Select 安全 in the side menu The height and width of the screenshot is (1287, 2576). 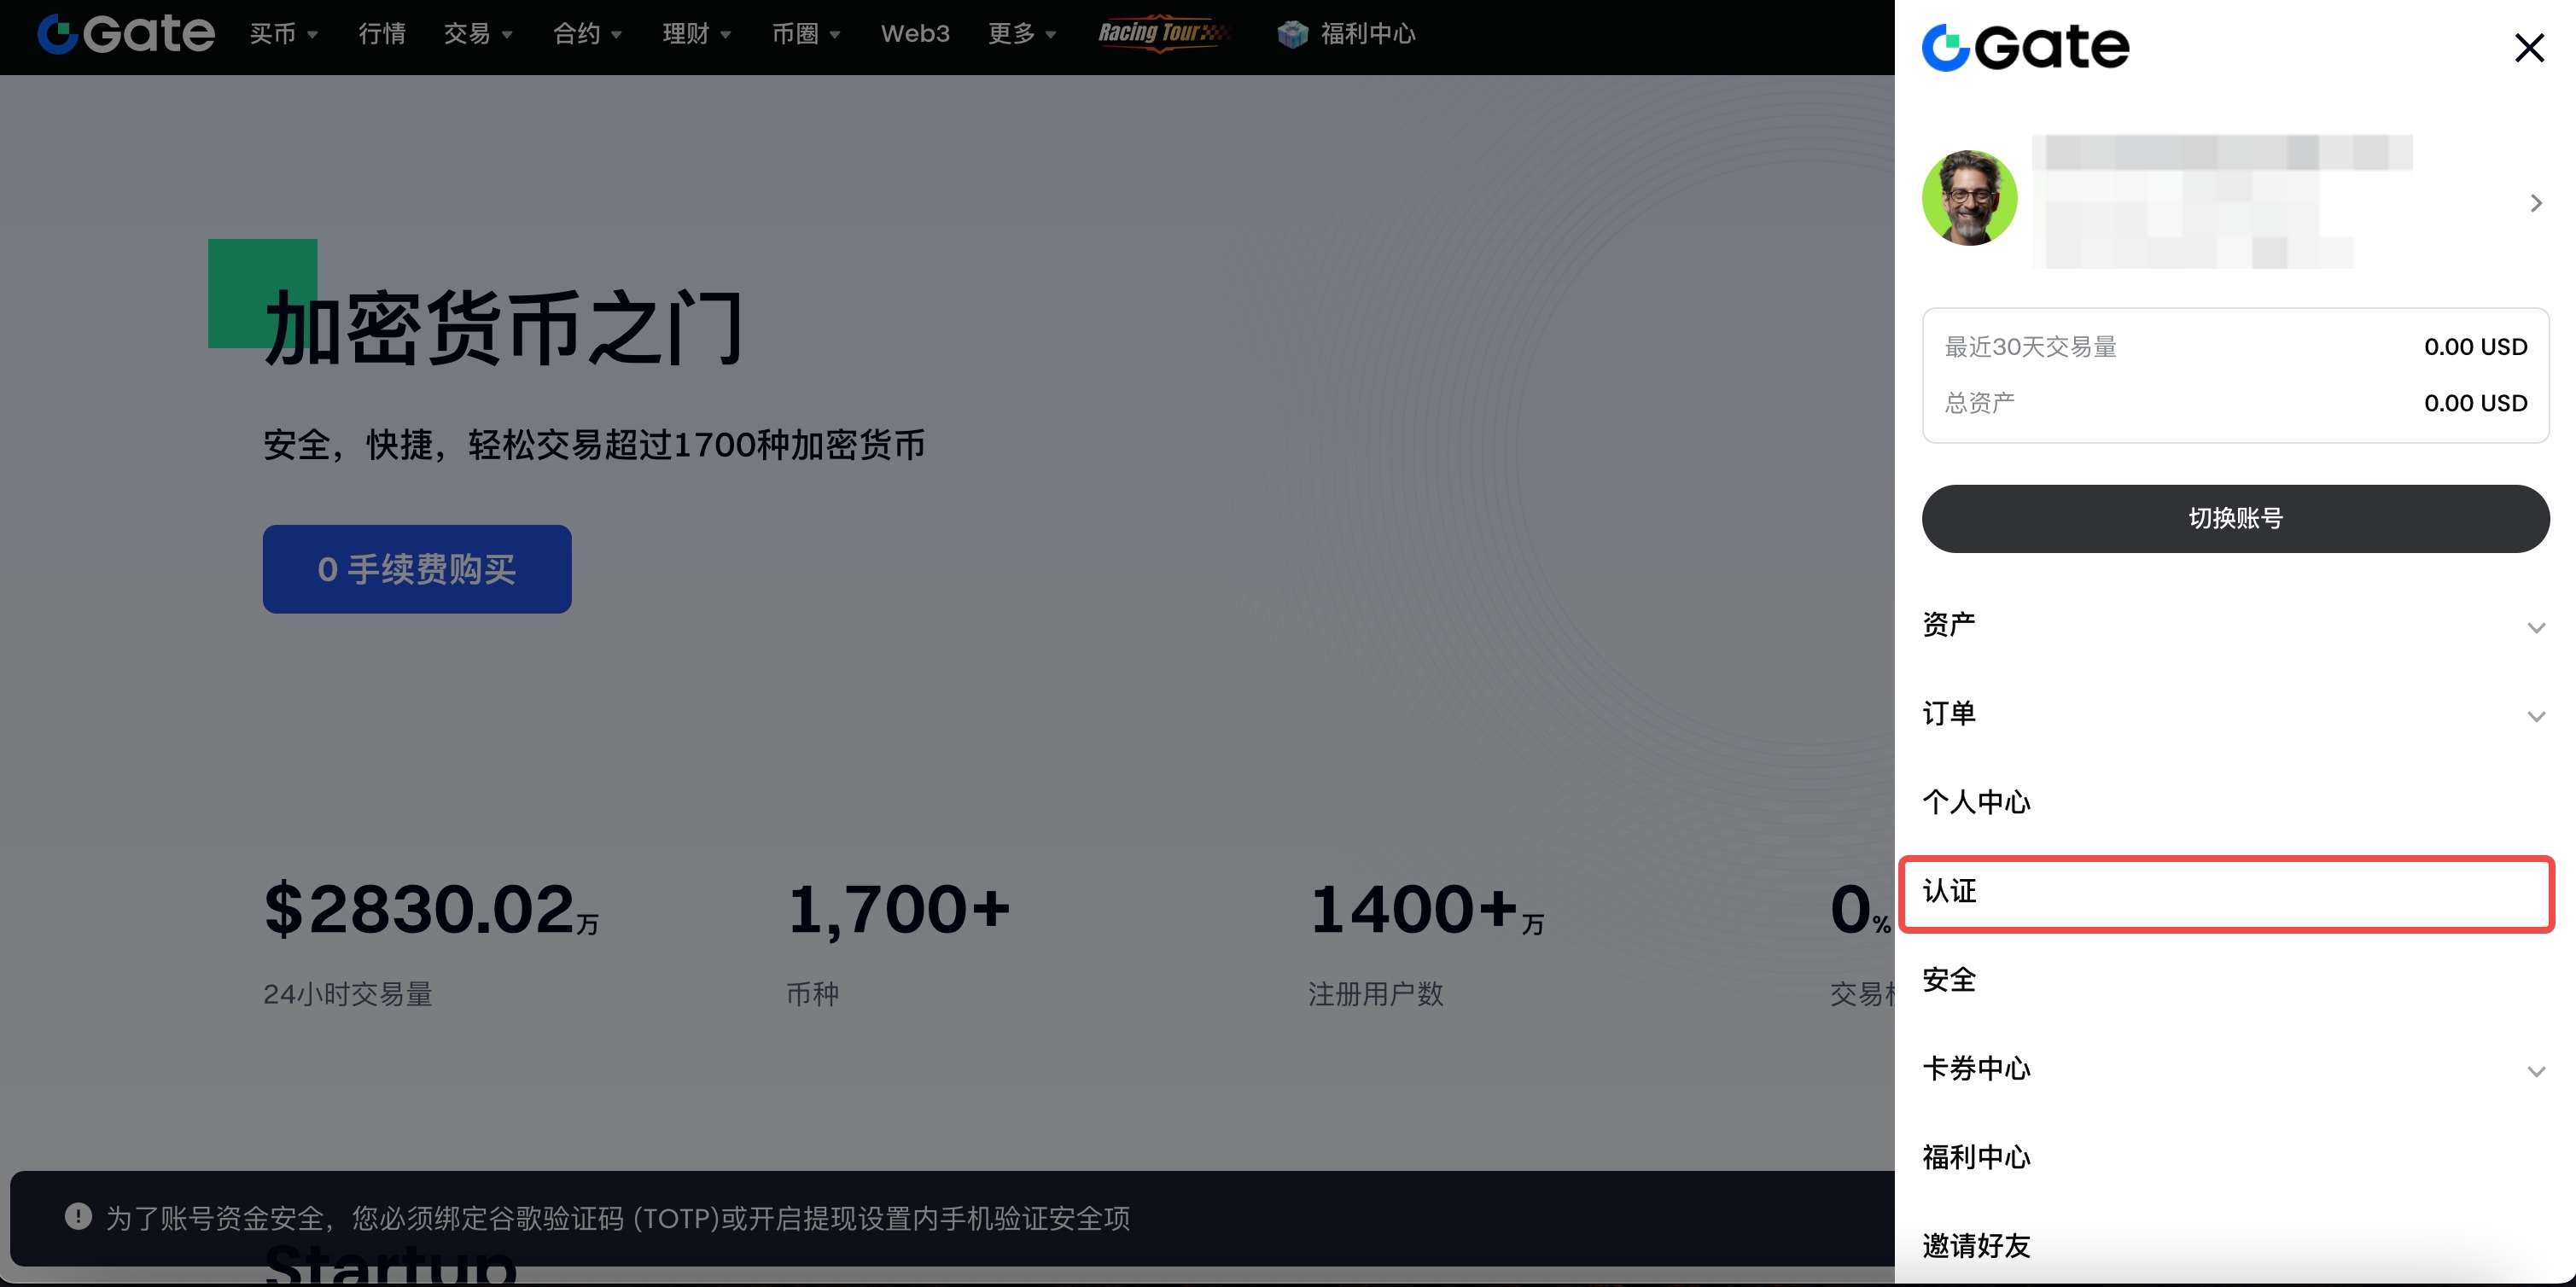point(1949,980)
